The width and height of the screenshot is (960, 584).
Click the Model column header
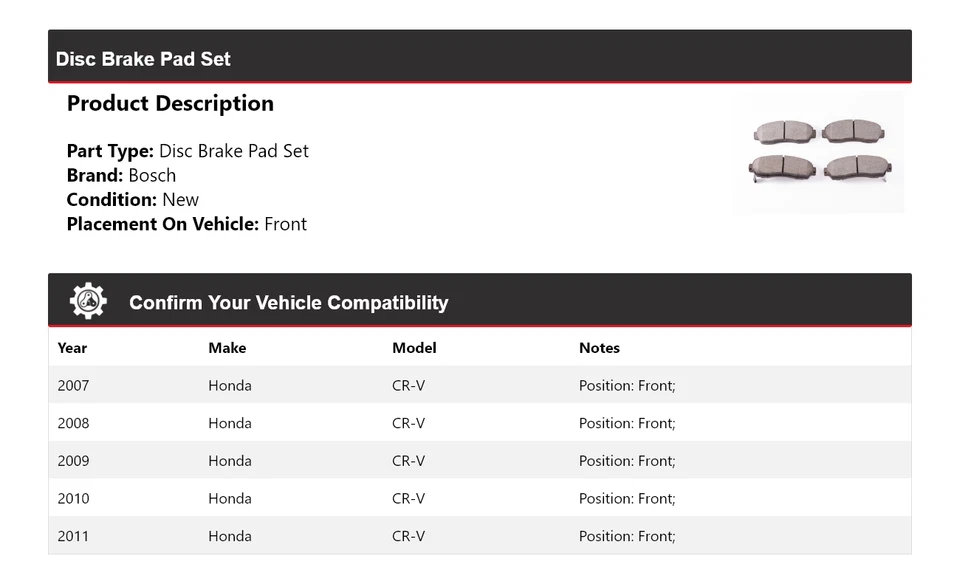(414, 348)
